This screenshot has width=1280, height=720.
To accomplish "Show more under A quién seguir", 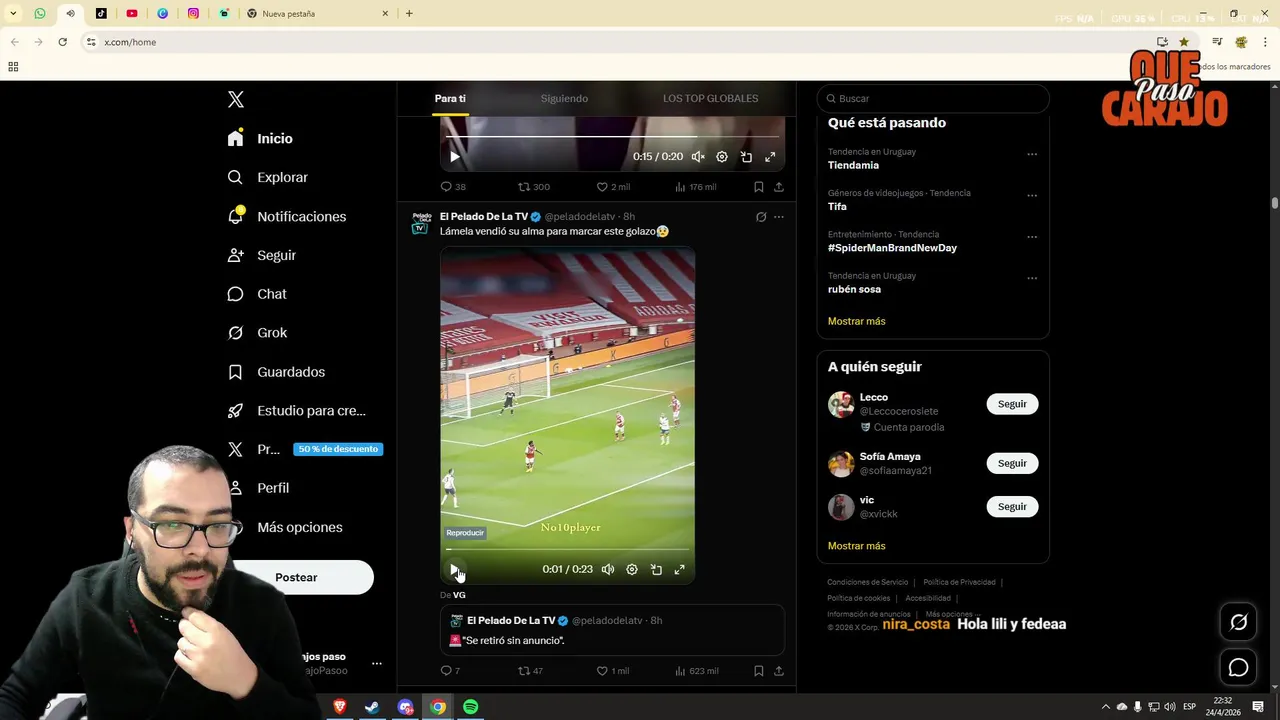I will click(856, 546).
